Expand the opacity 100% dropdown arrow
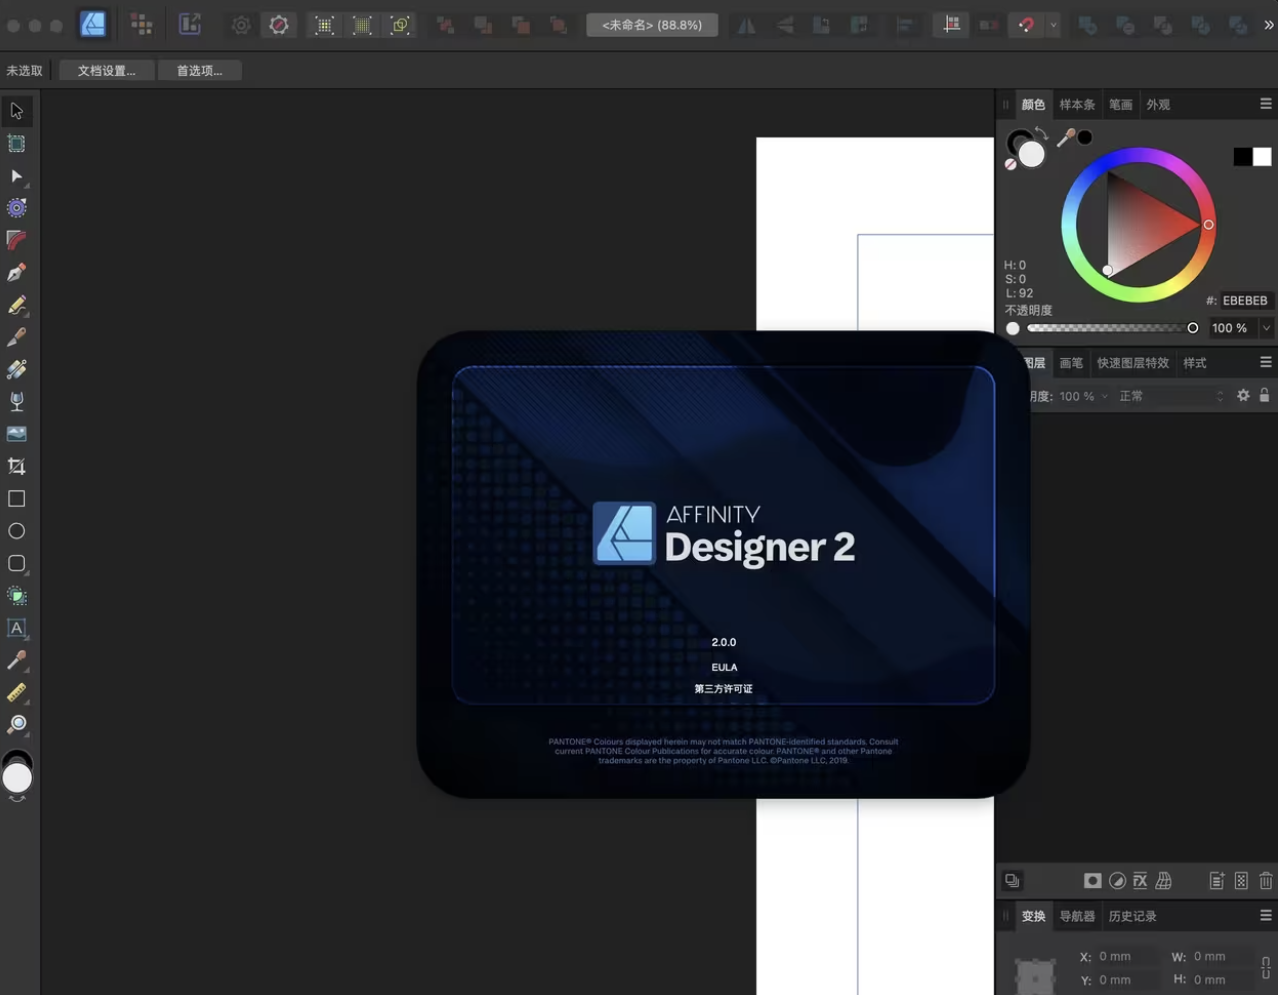This screenshot has width=1278, height=995. [x=1266, y=328]
